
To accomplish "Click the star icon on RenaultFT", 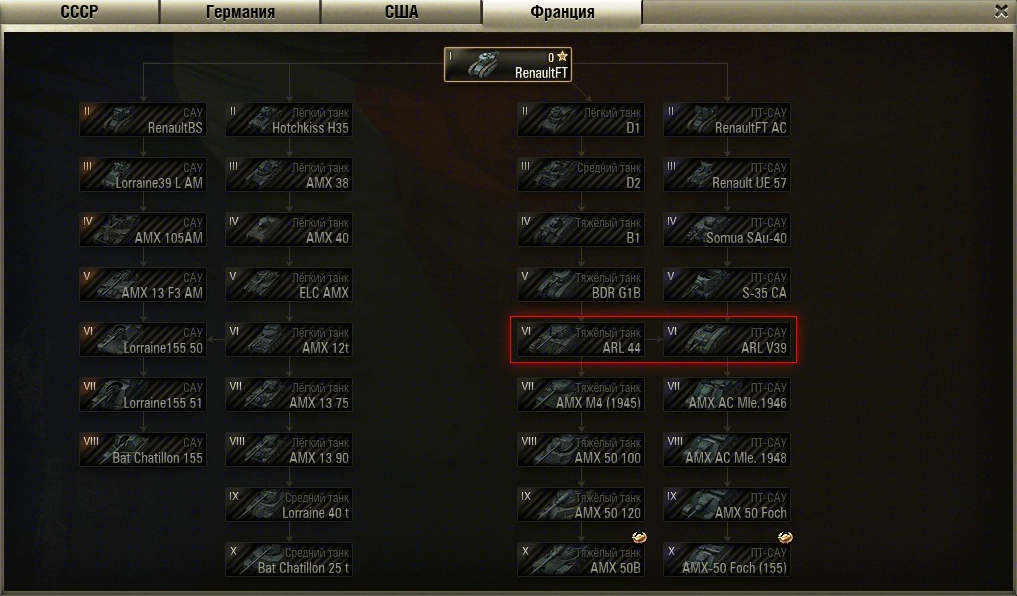I will click(562, 56).
